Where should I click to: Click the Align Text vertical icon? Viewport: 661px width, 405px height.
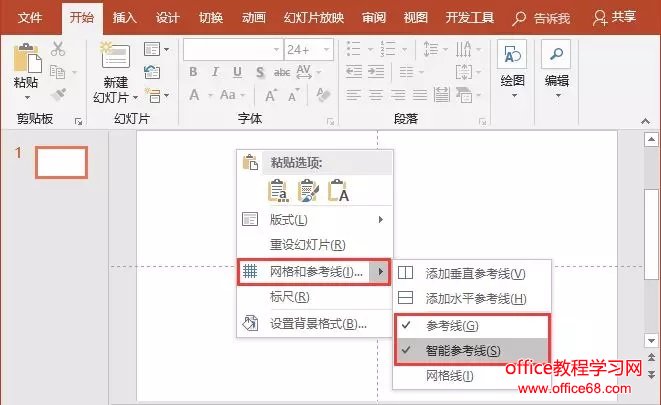[464, 72]
